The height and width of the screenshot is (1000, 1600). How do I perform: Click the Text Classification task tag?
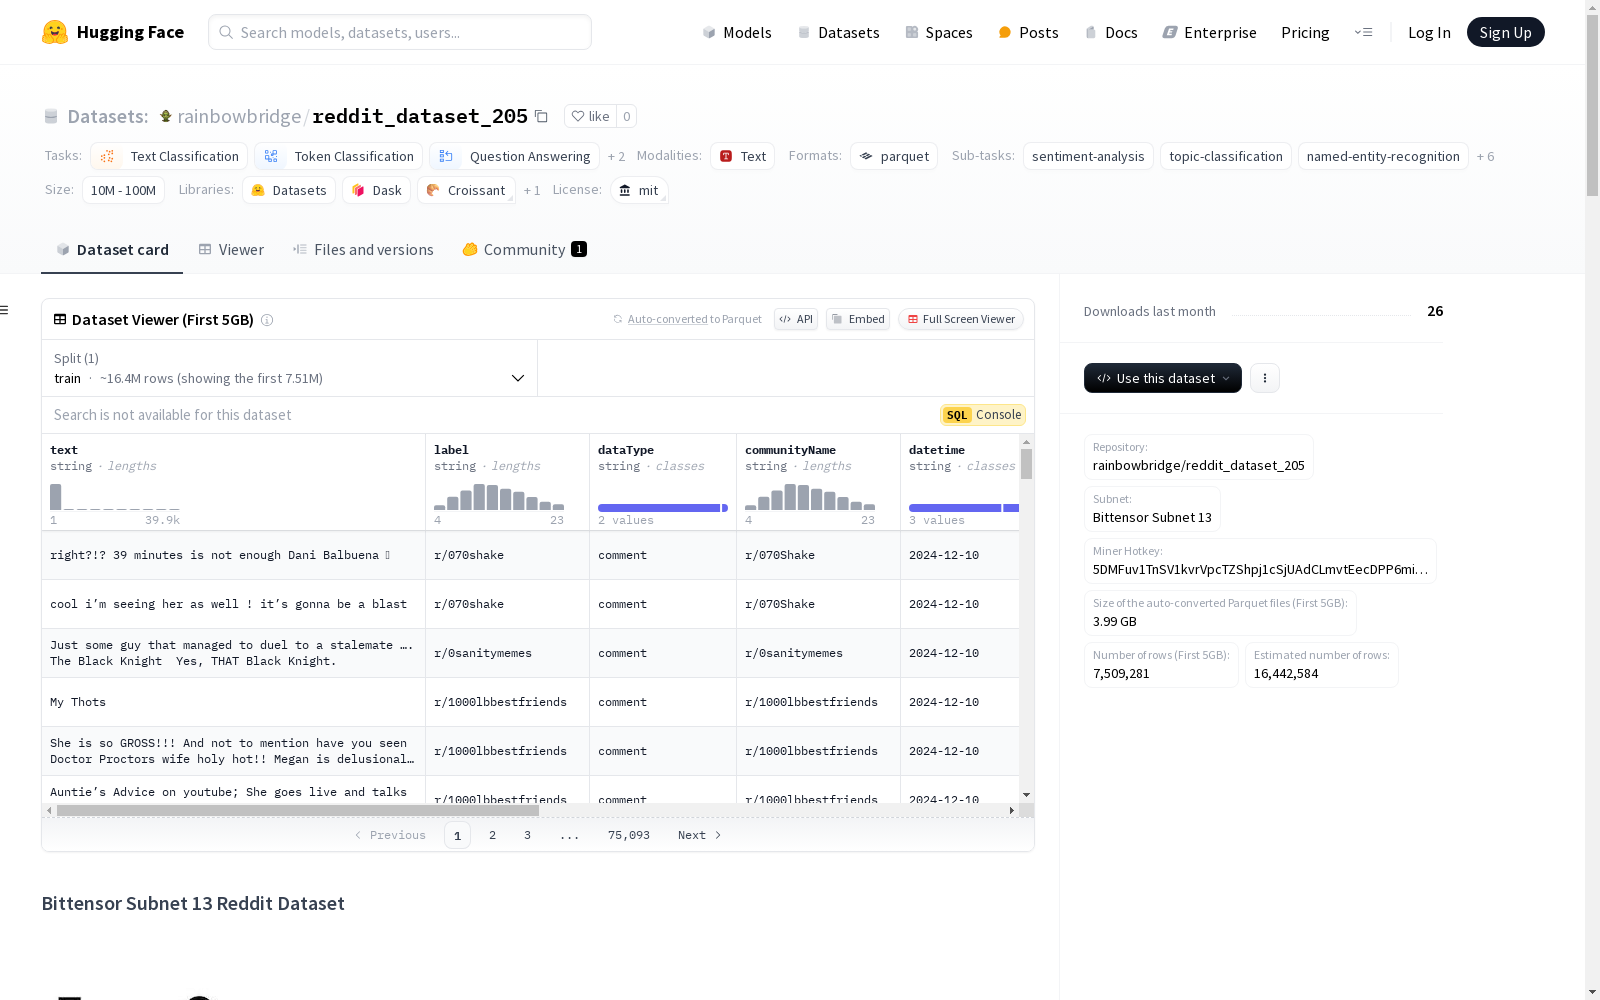169,156
